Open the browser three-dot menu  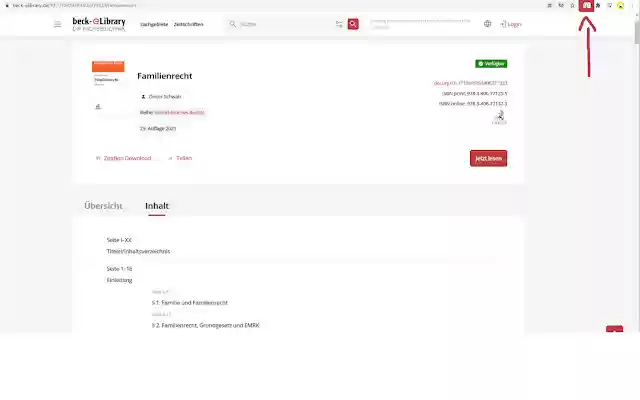[x=632, y=5]
